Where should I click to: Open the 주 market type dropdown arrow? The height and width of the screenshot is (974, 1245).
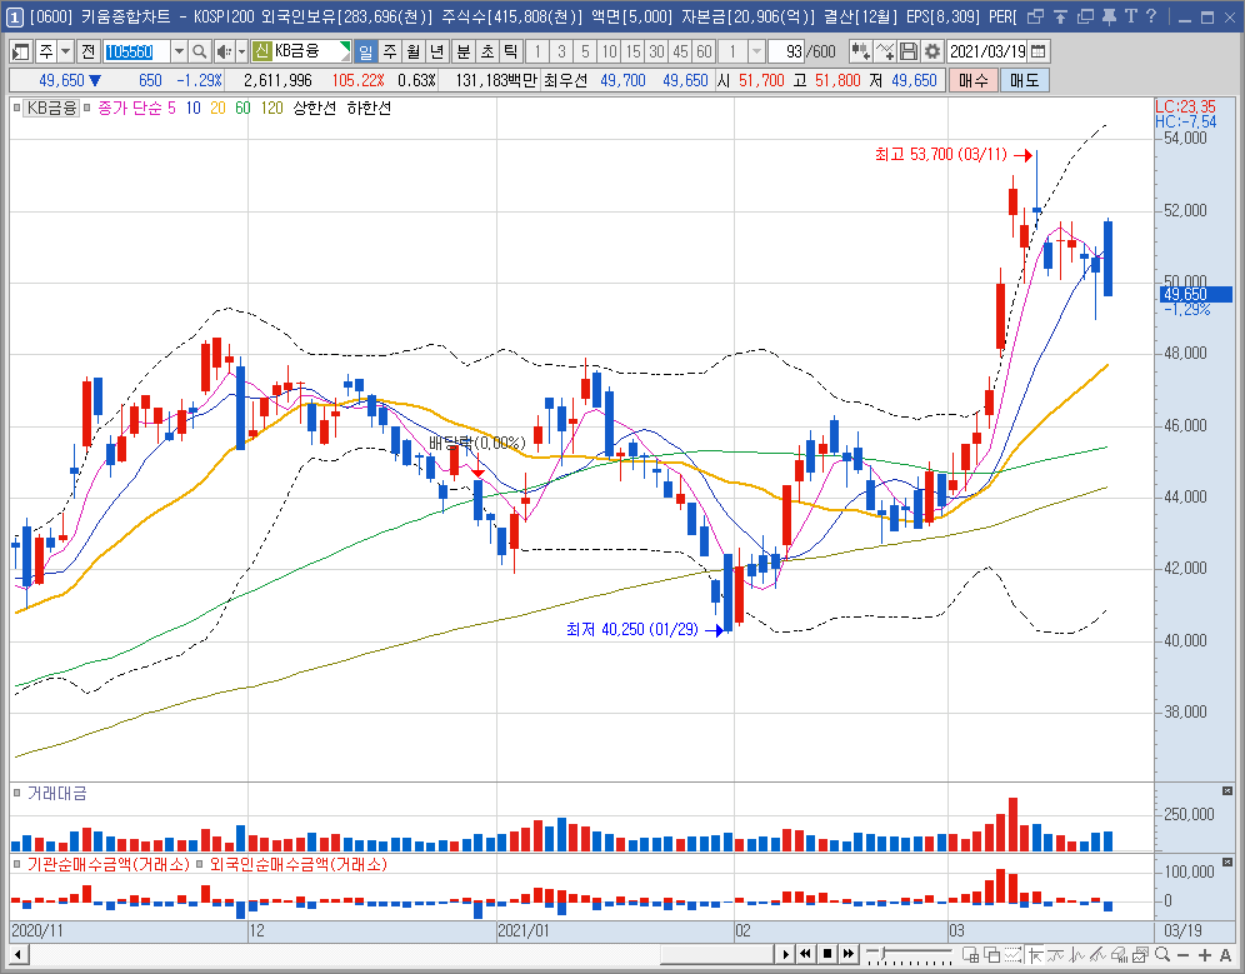(x=66, y=51)
